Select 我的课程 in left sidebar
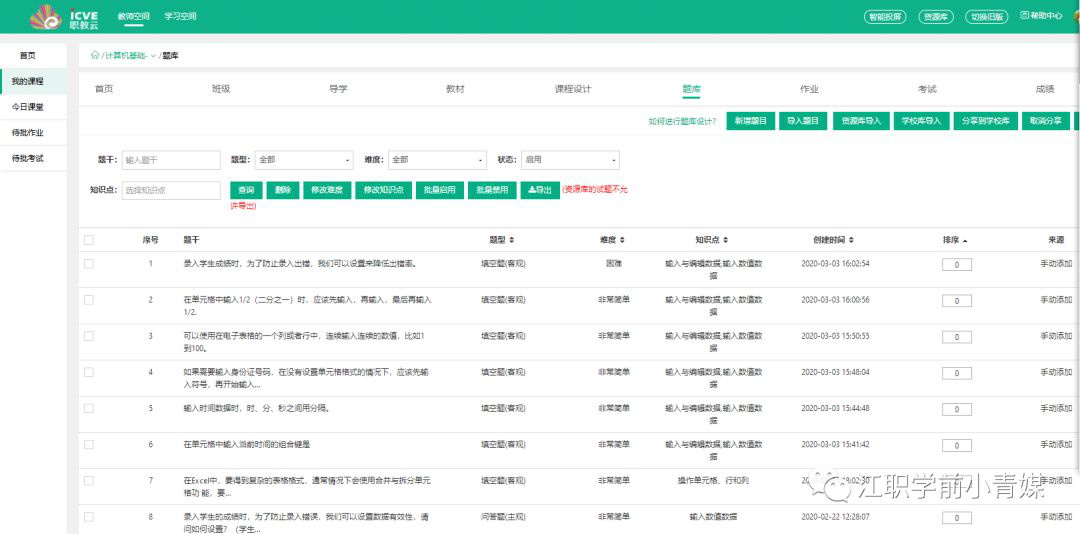Viewport: 1080px width, 534px height. coord(34,81)
